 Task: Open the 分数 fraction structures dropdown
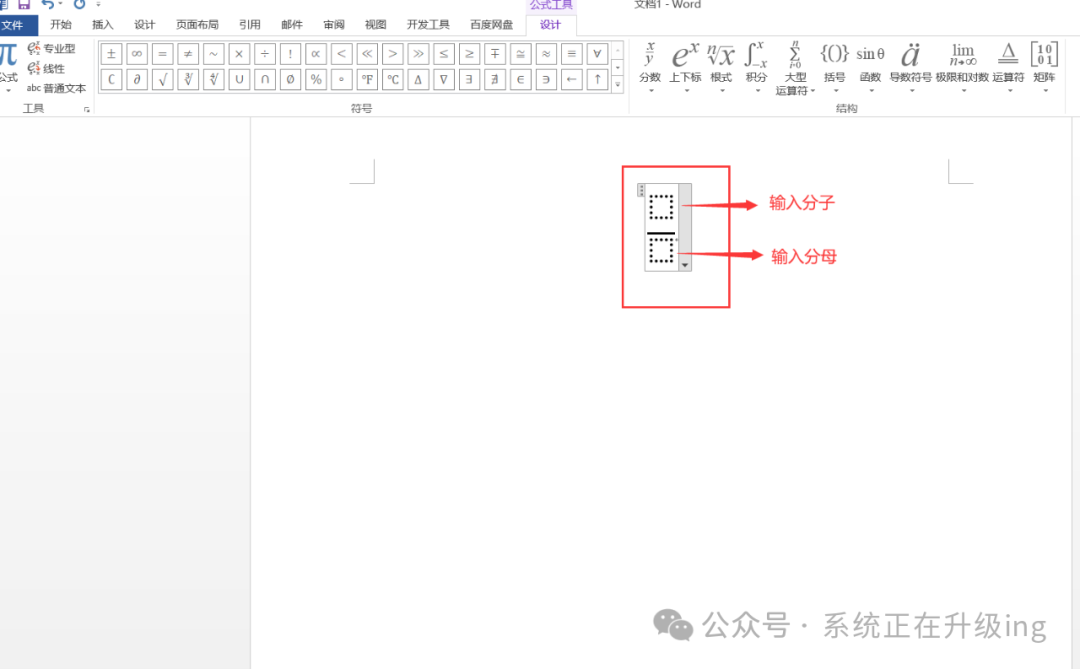point(650,67)
